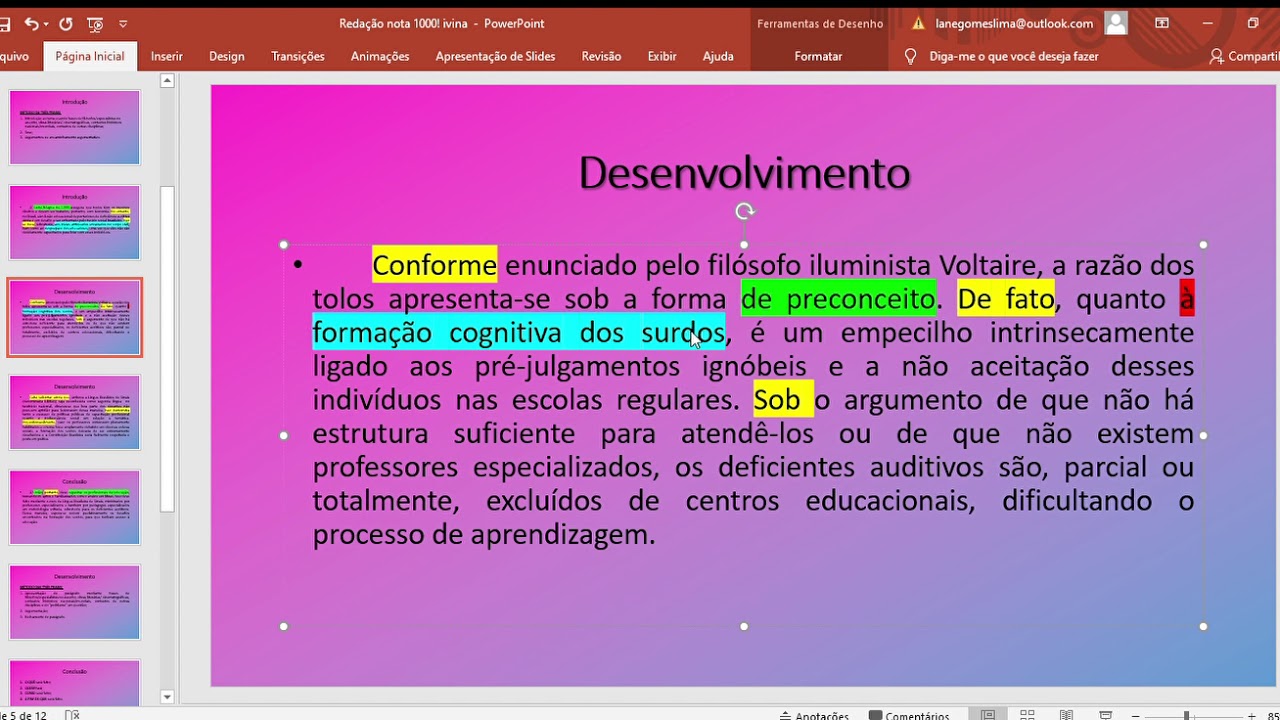Viewport: 1280px width, 720px height.
Task: Start slideshow from beginning via quick access
Action: pyautogui.click(x=96, y=24)
